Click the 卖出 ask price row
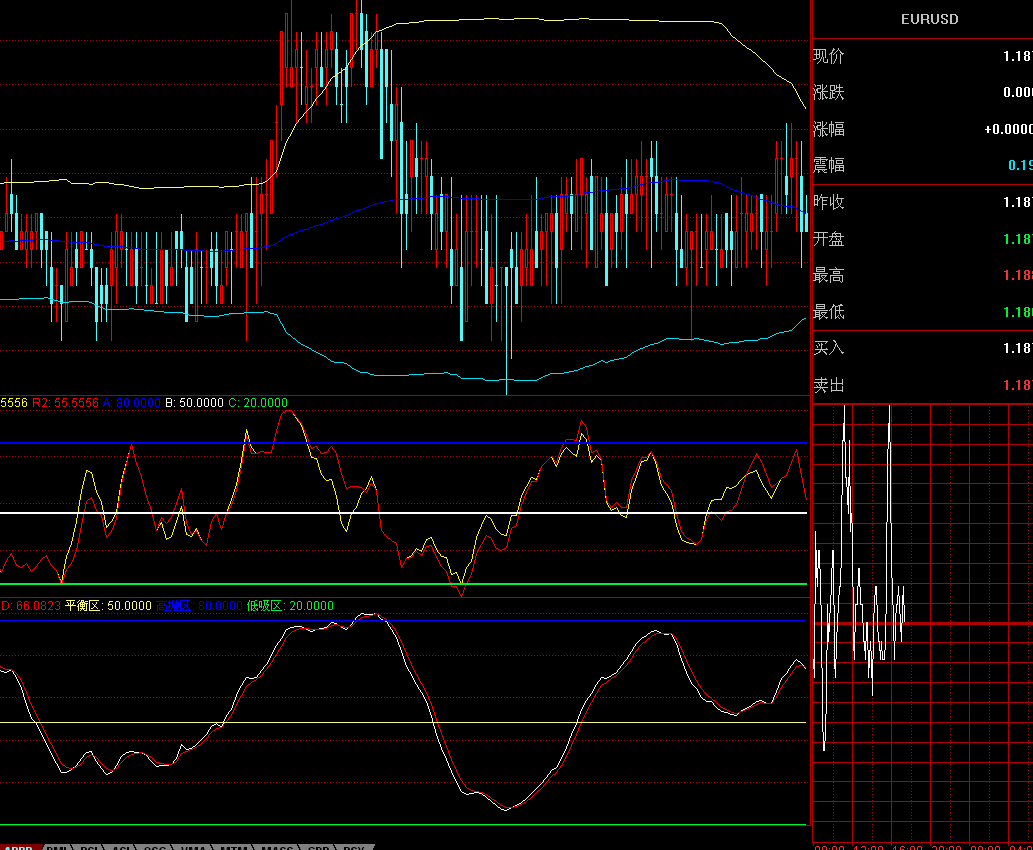 coord(920,386)
